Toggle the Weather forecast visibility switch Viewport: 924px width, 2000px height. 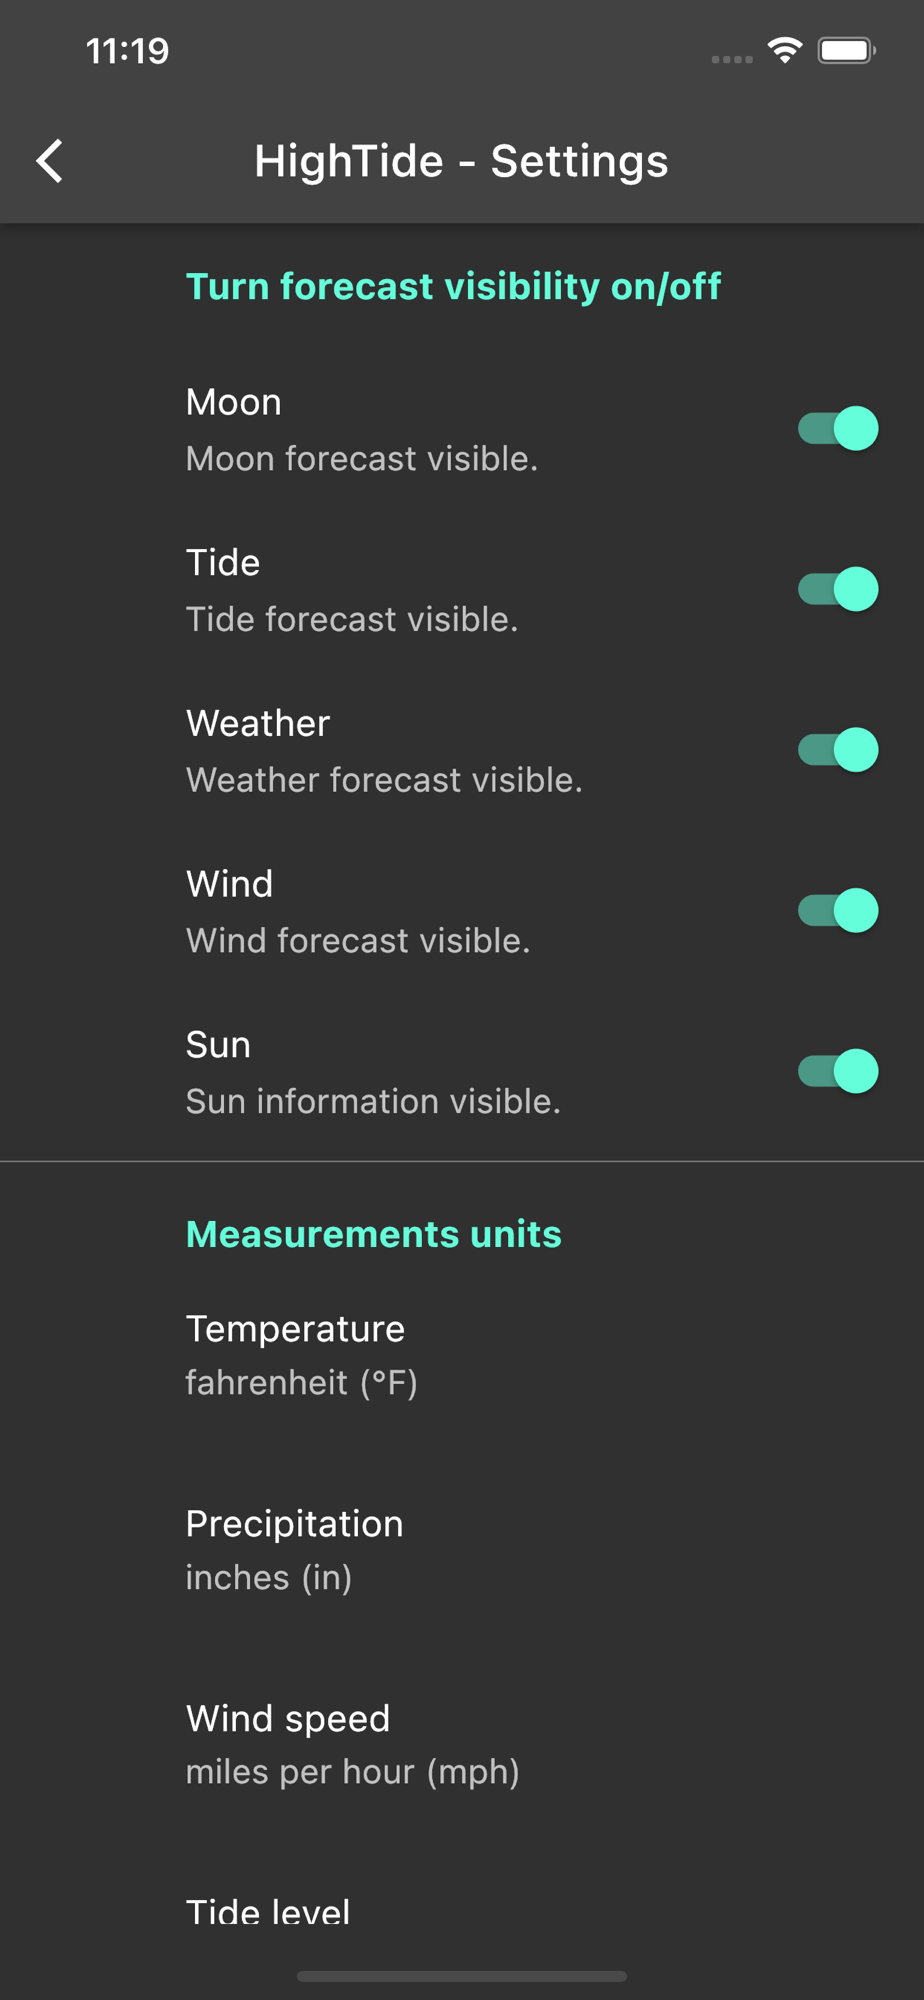click(838, 750)
